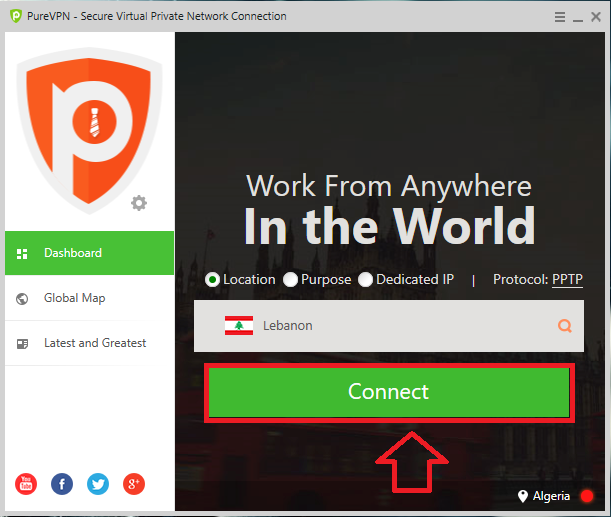Open the Facebook social link
The width and height of the screenshot is (611, 517).
[62, 484]
